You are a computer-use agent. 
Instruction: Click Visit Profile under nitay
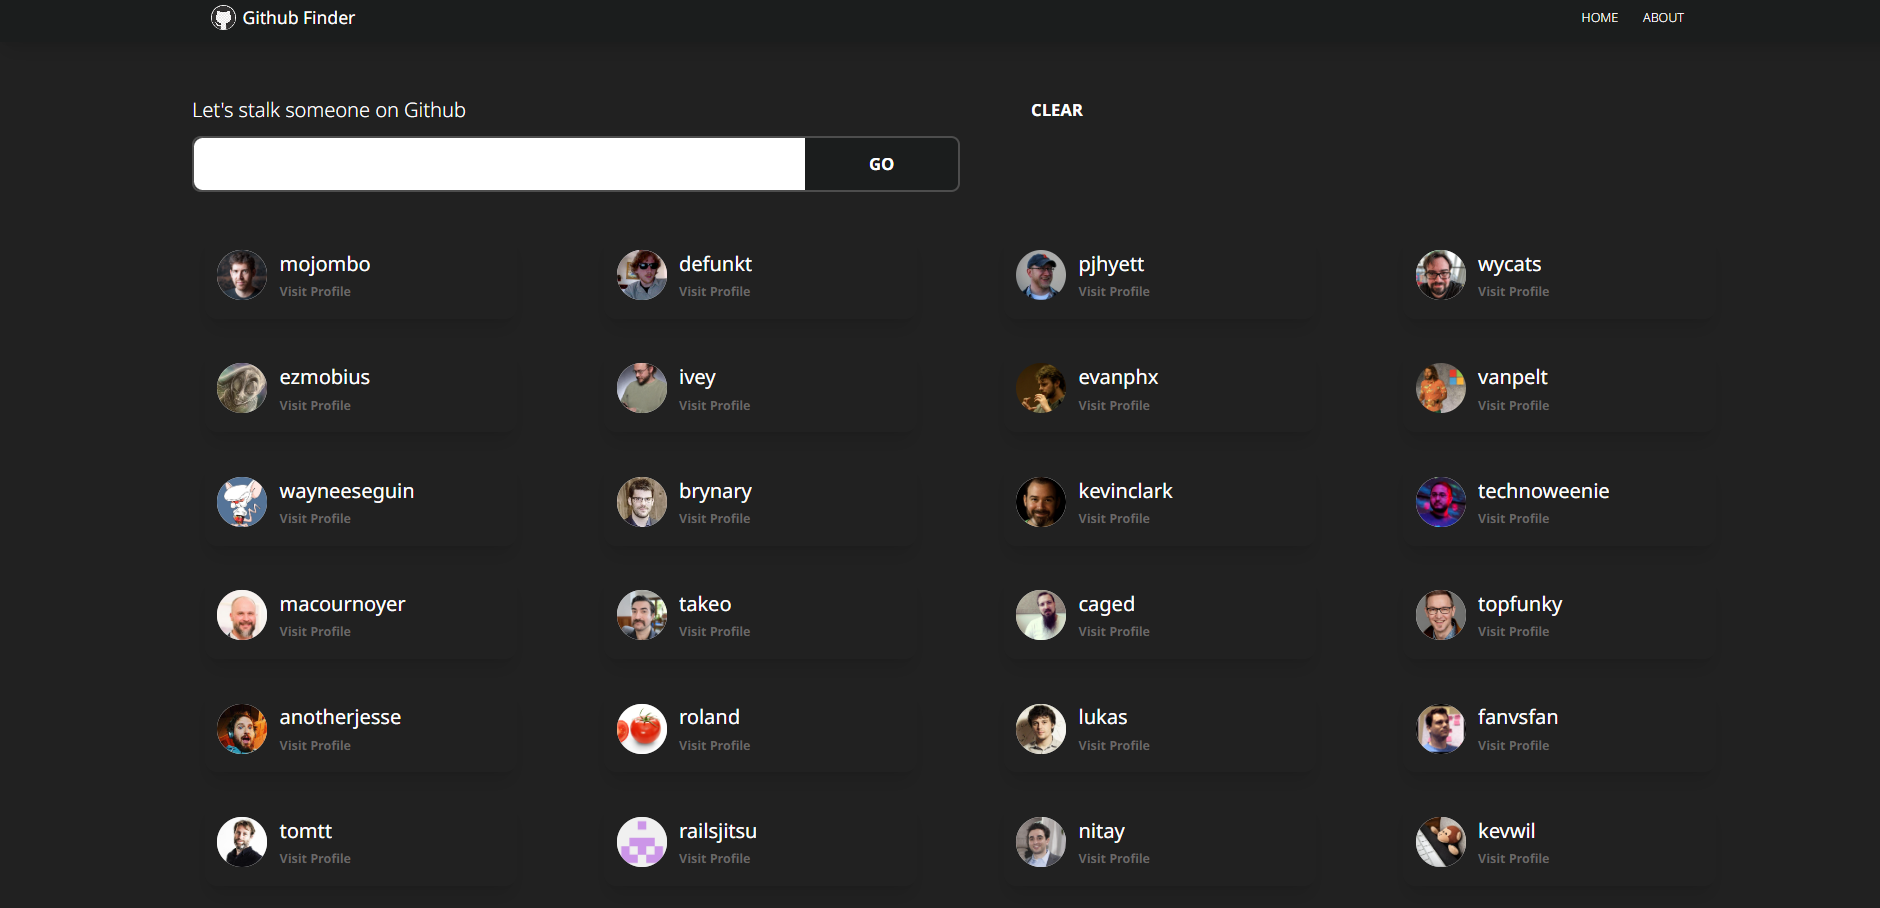(x=1114, y=859)
